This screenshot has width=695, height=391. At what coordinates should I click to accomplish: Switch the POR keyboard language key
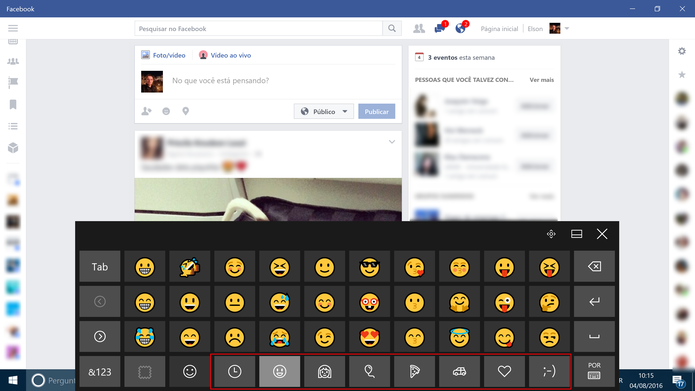(x=594, y=371)
